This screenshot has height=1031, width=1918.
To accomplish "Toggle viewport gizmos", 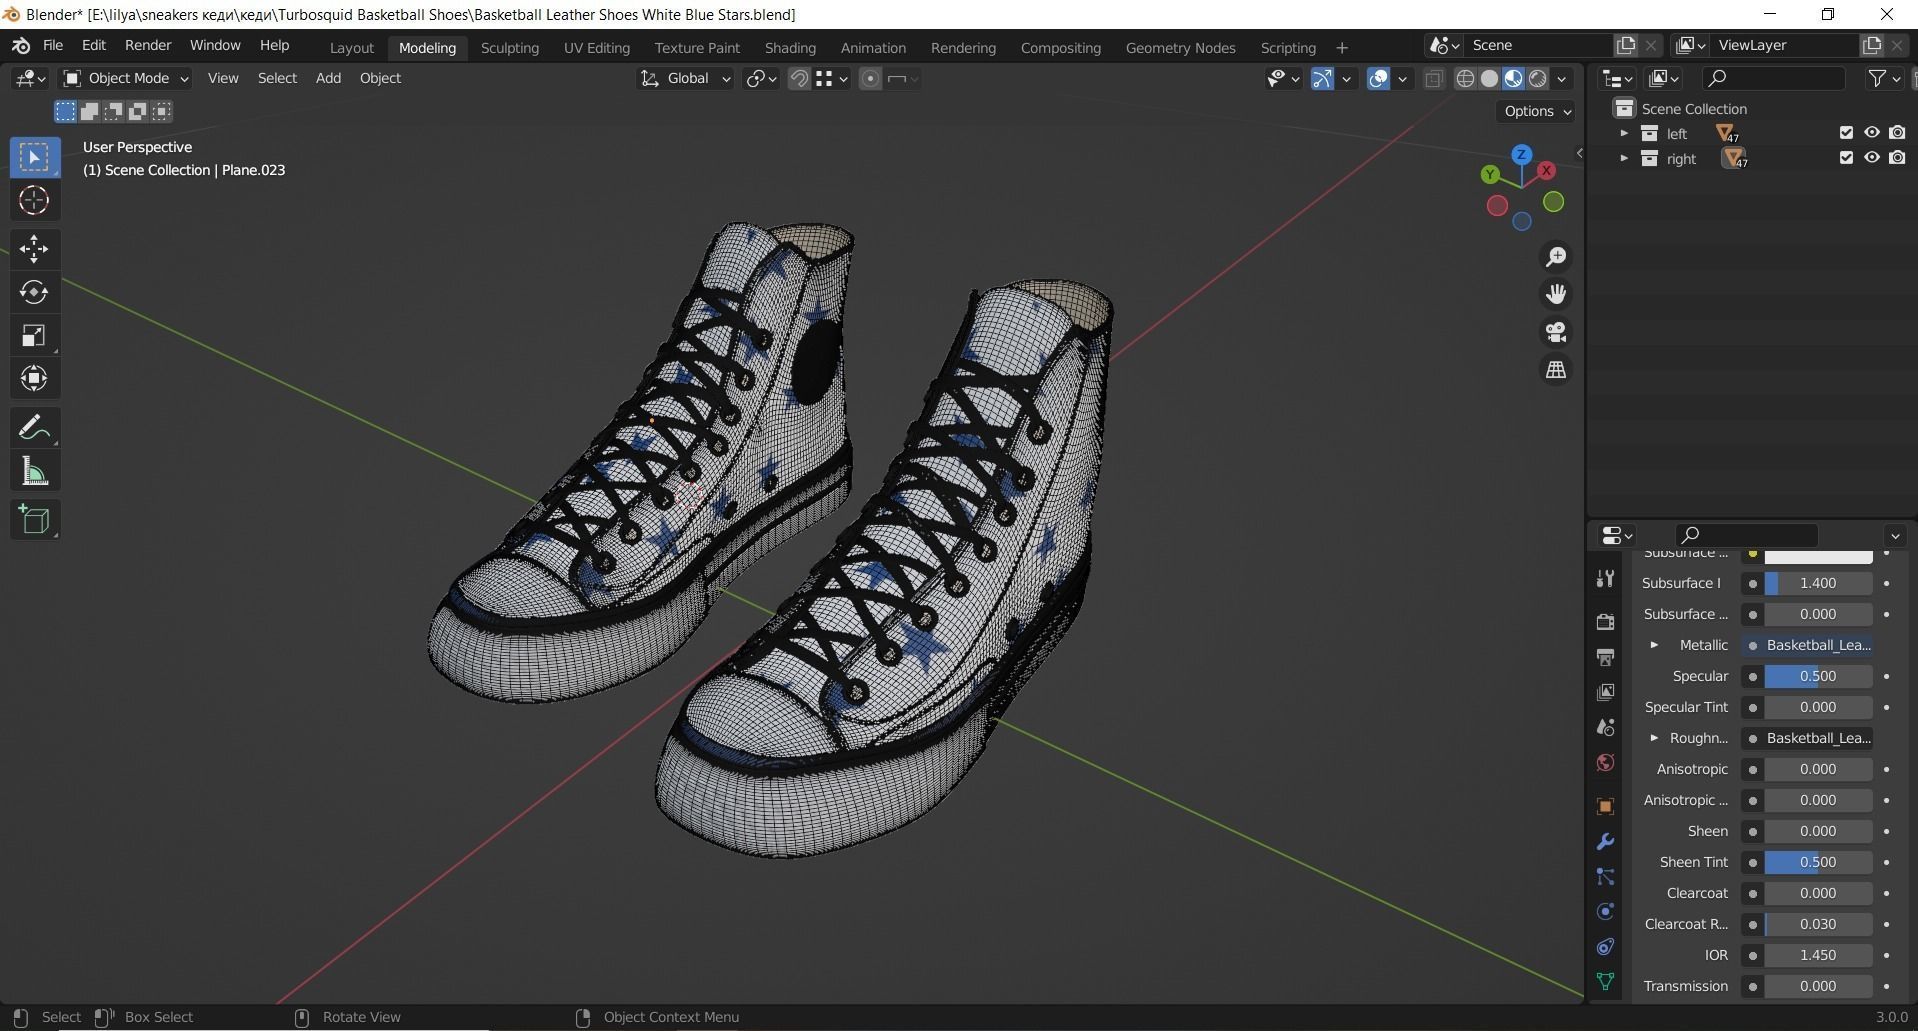I will (1322, 79).
